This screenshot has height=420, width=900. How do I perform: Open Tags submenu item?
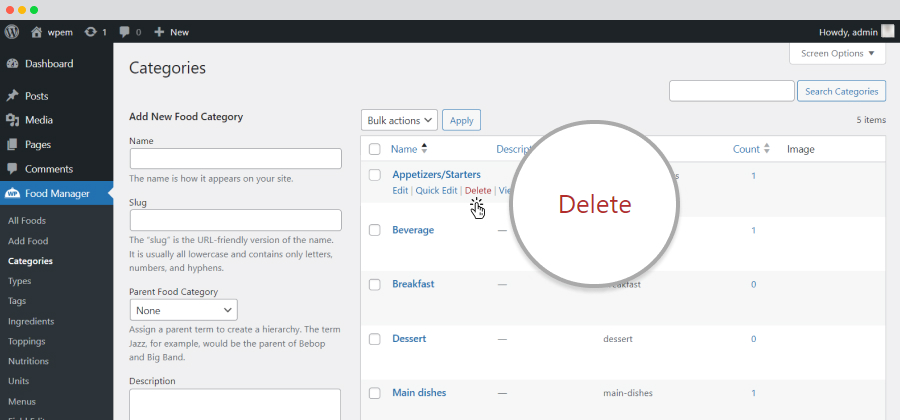(17, 301)
